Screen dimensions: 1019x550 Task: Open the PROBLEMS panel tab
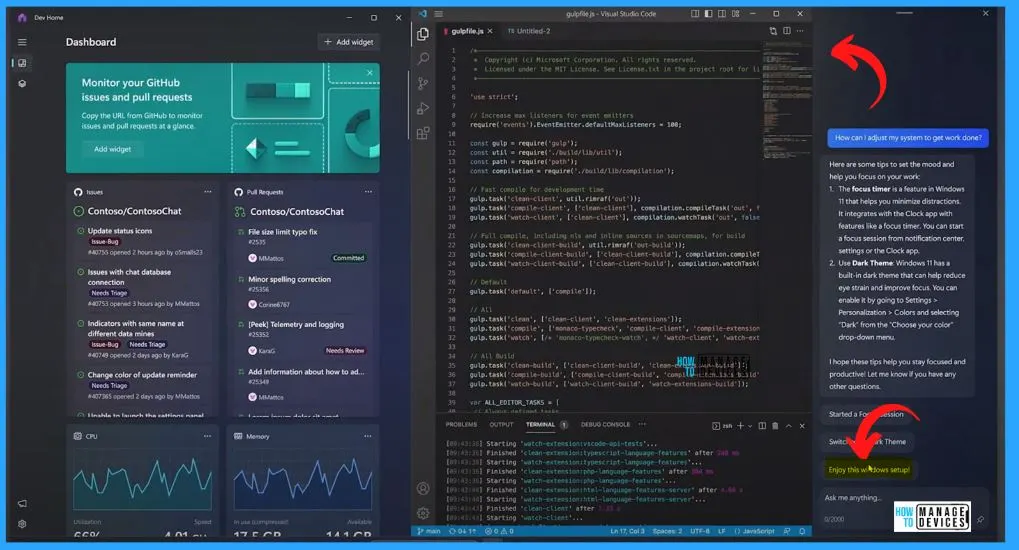coord(461,425)
